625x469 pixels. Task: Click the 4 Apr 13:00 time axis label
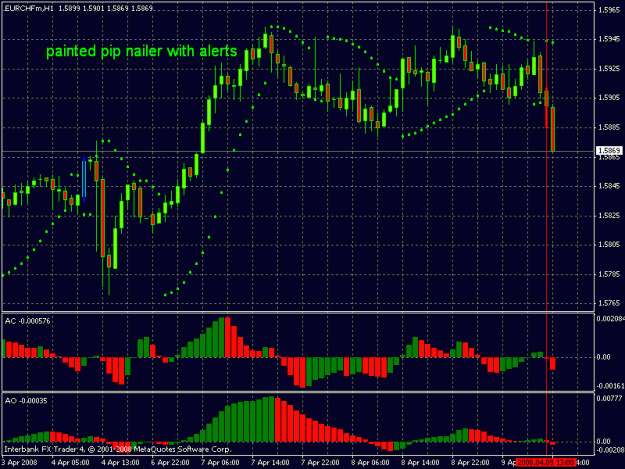[120, 463]
